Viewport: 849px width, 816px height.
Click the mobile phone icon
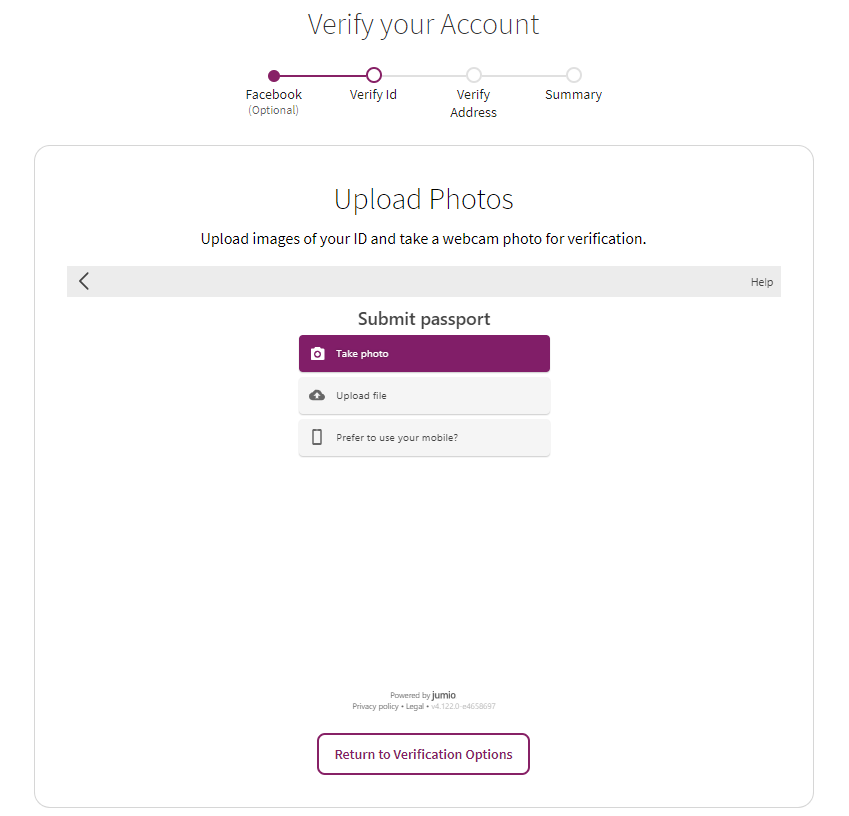(x=317, y=437)
